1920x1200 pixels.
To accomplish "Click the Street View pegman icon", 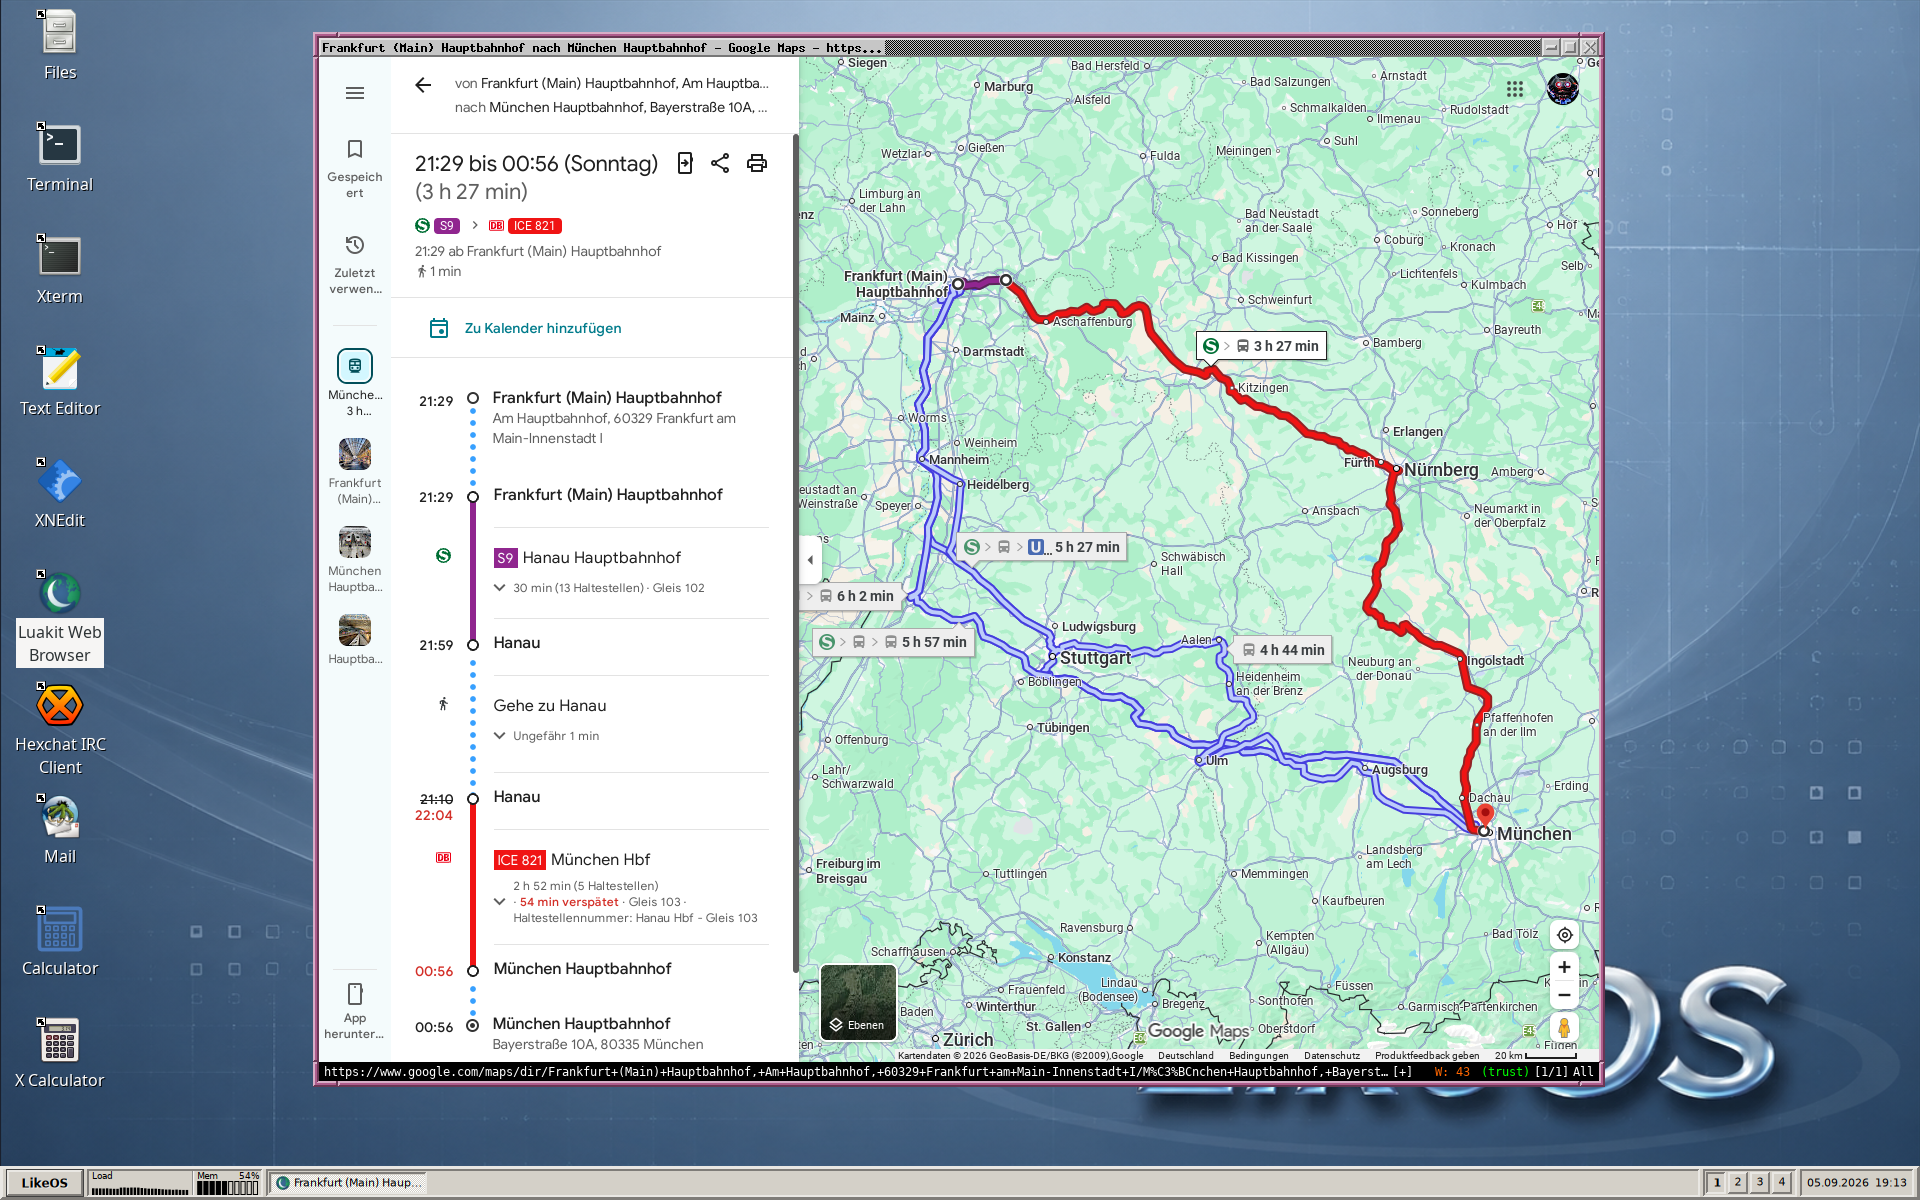I will point(1565,1028).
